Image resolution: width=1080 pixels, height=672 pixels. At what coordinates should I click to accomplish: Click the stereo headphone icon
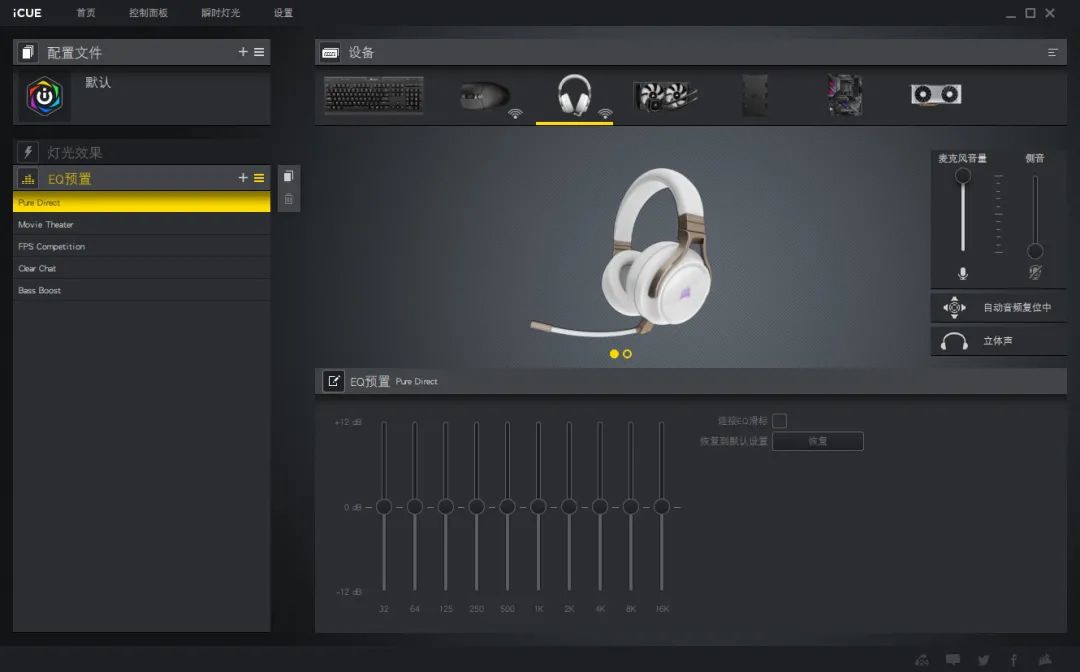(955, 341)
